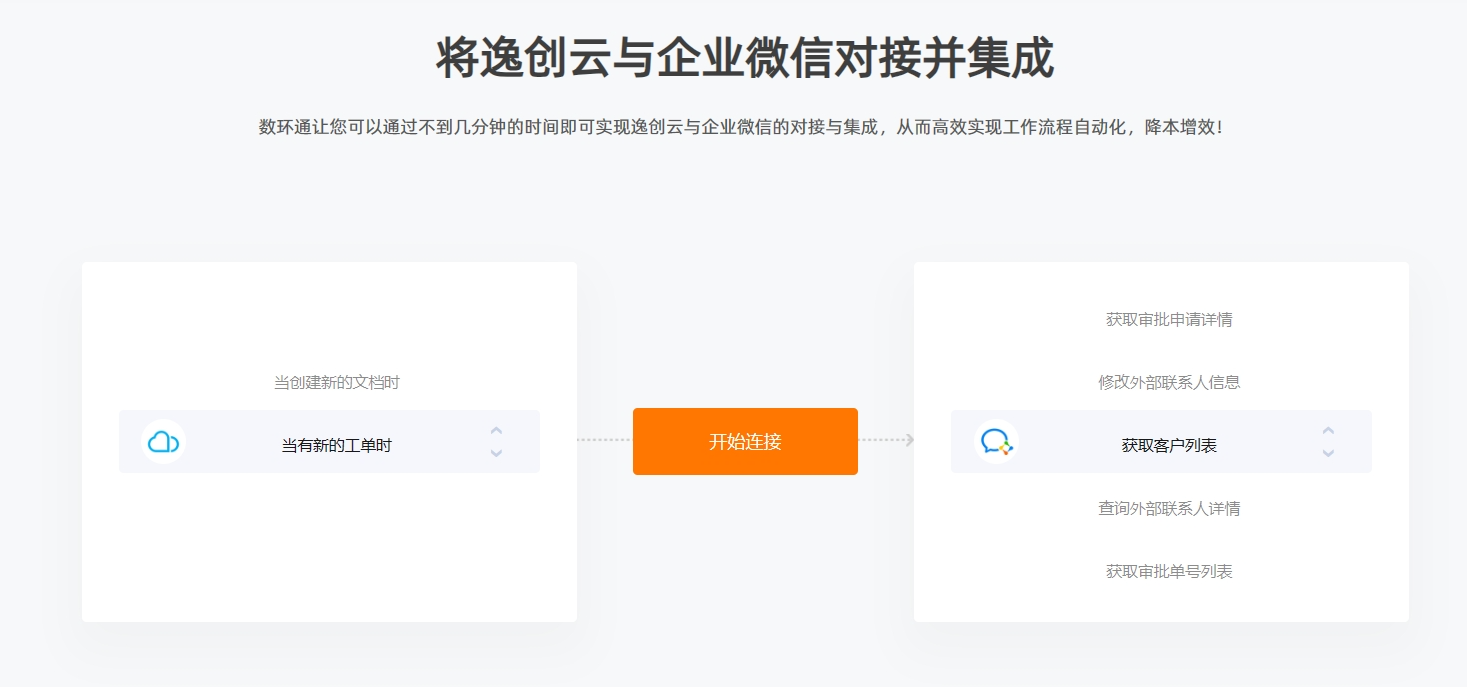Select the 当创建新的文档时 trigger option
1467x687 pixels.
pos(337,382)
